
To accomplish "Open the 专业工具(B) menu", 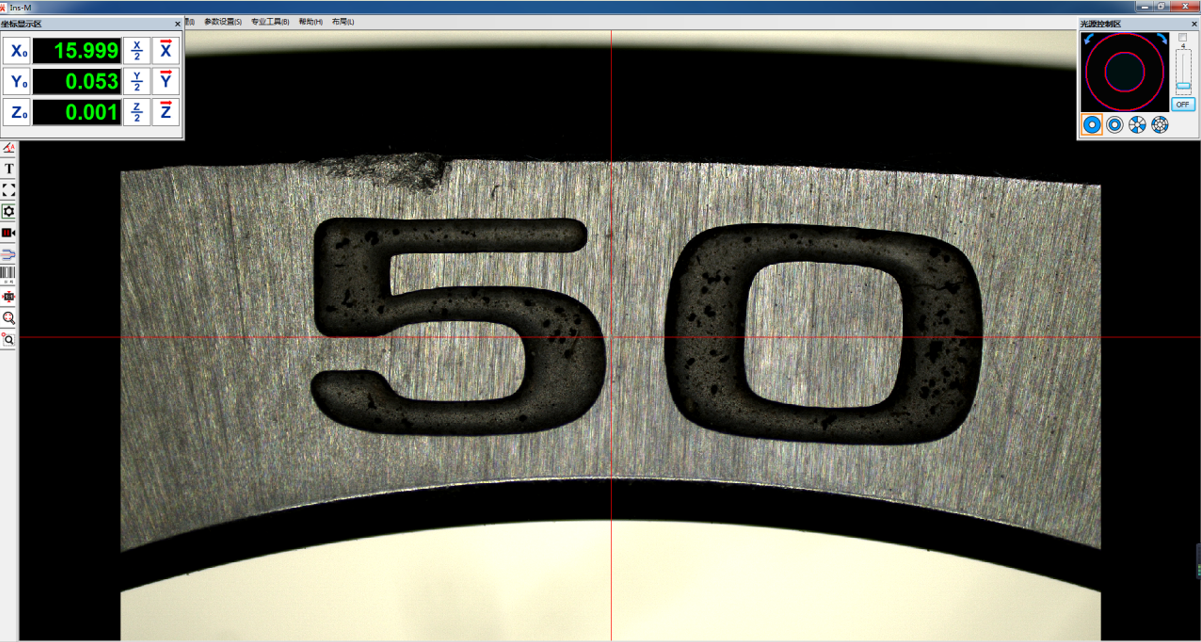I will click(x=270, y=21).
